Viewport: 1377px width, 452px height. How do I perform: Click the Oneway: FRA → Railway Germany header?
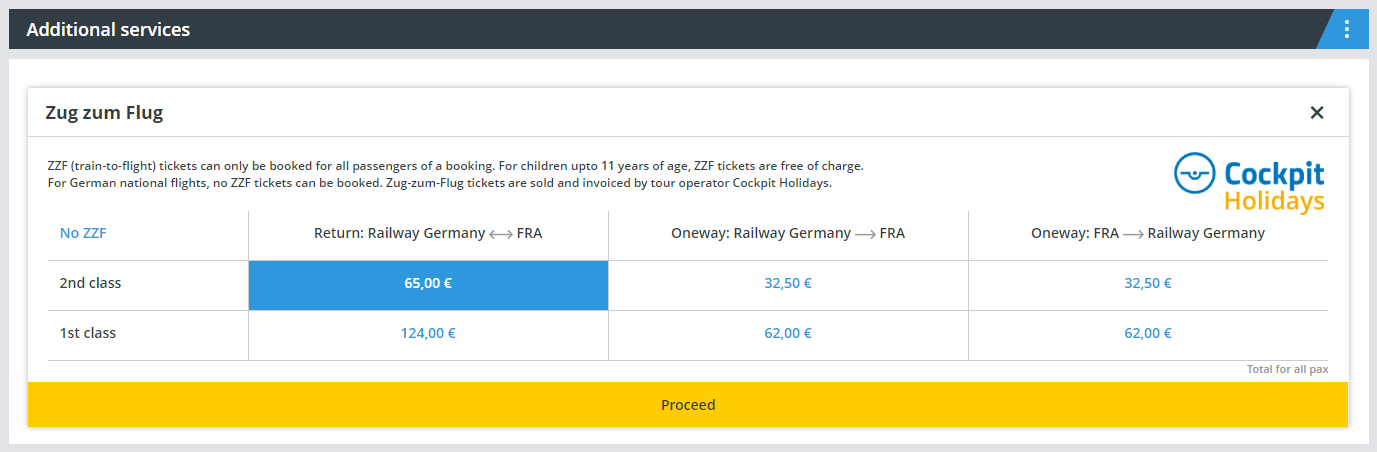pyautogui.click(x=1148, y=234)
